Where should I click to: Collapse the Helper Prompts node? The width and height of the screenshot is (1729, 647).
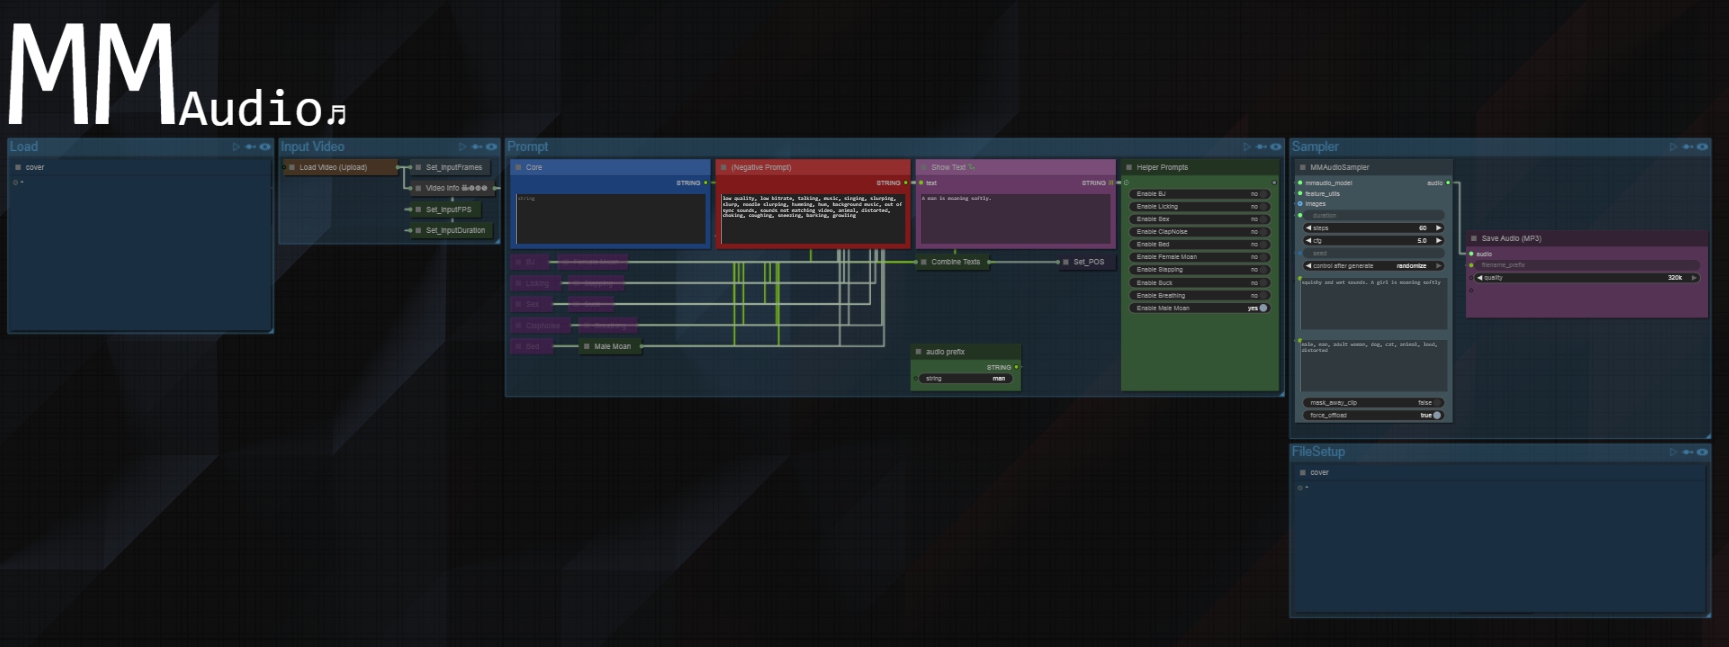tap(1129, 168)
